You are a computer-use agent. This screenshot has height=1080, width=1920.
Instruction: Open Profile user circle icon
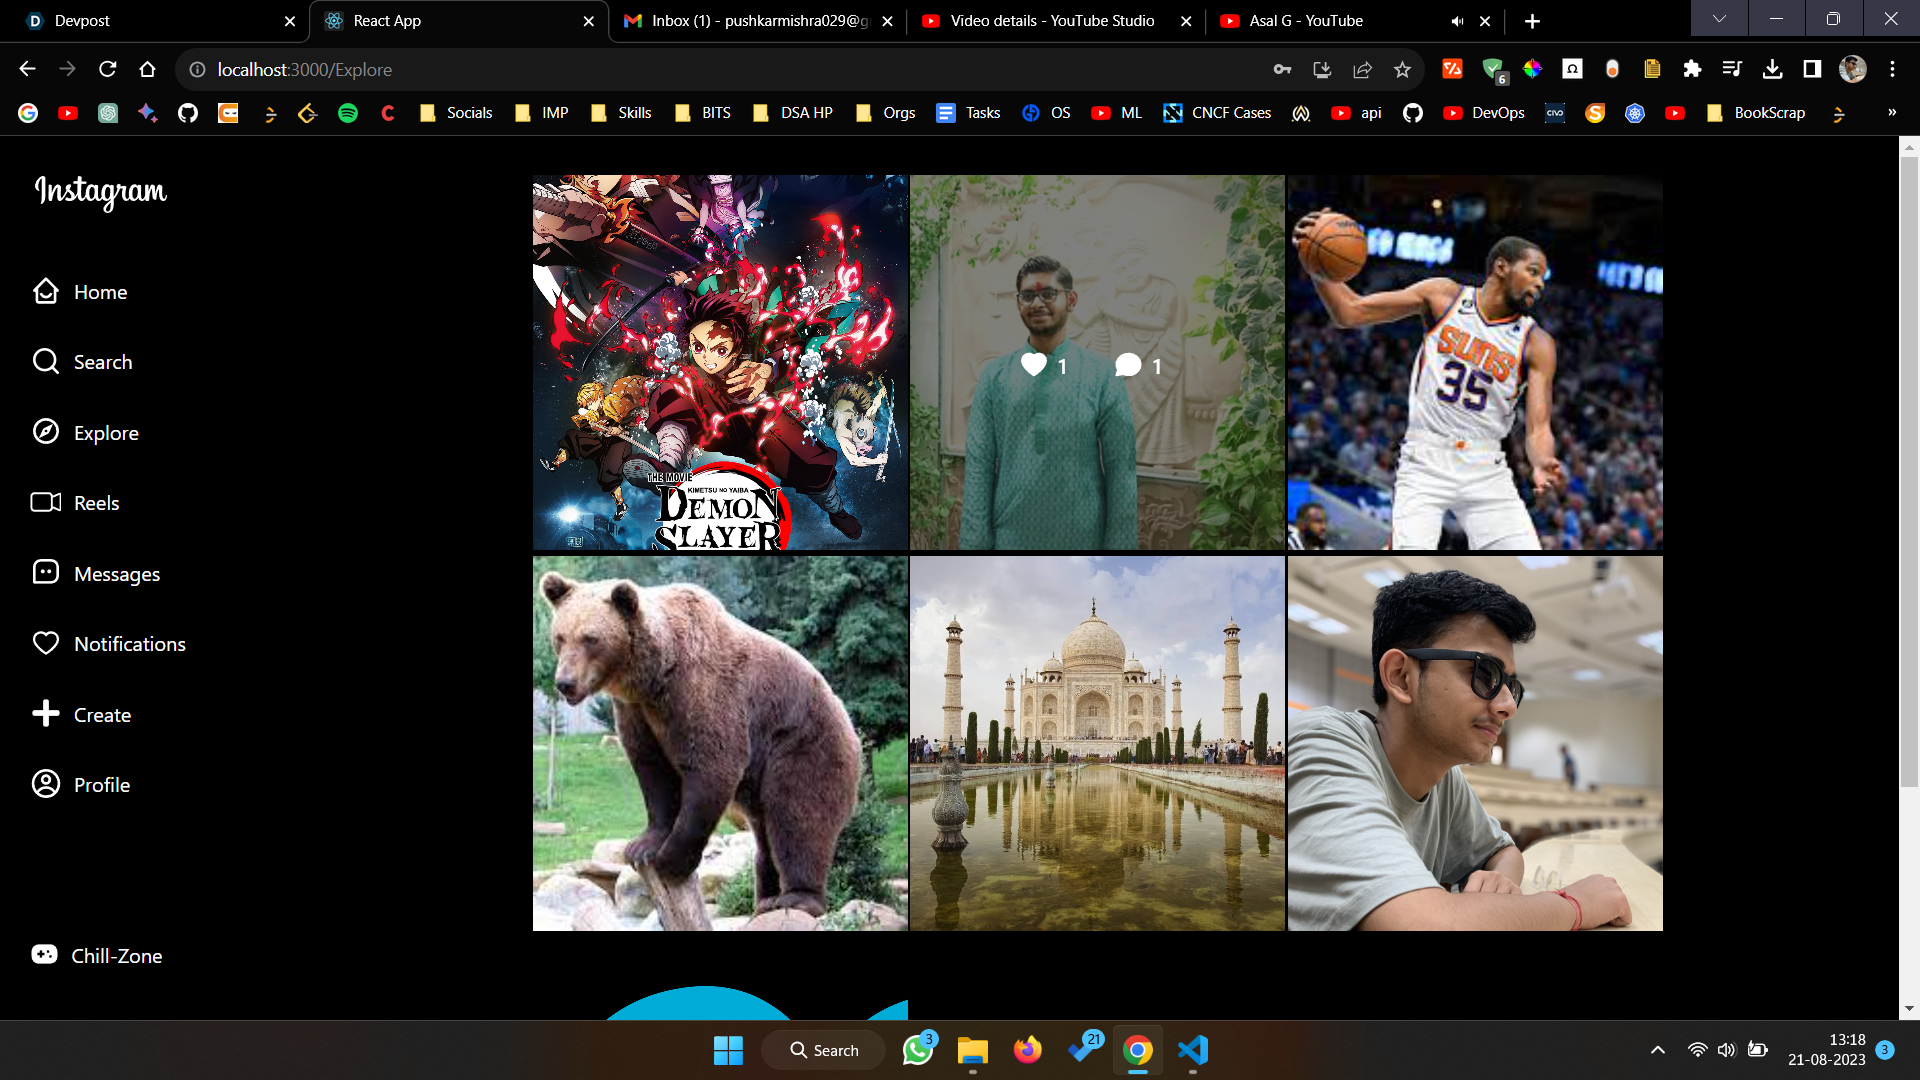click(46, 784)
